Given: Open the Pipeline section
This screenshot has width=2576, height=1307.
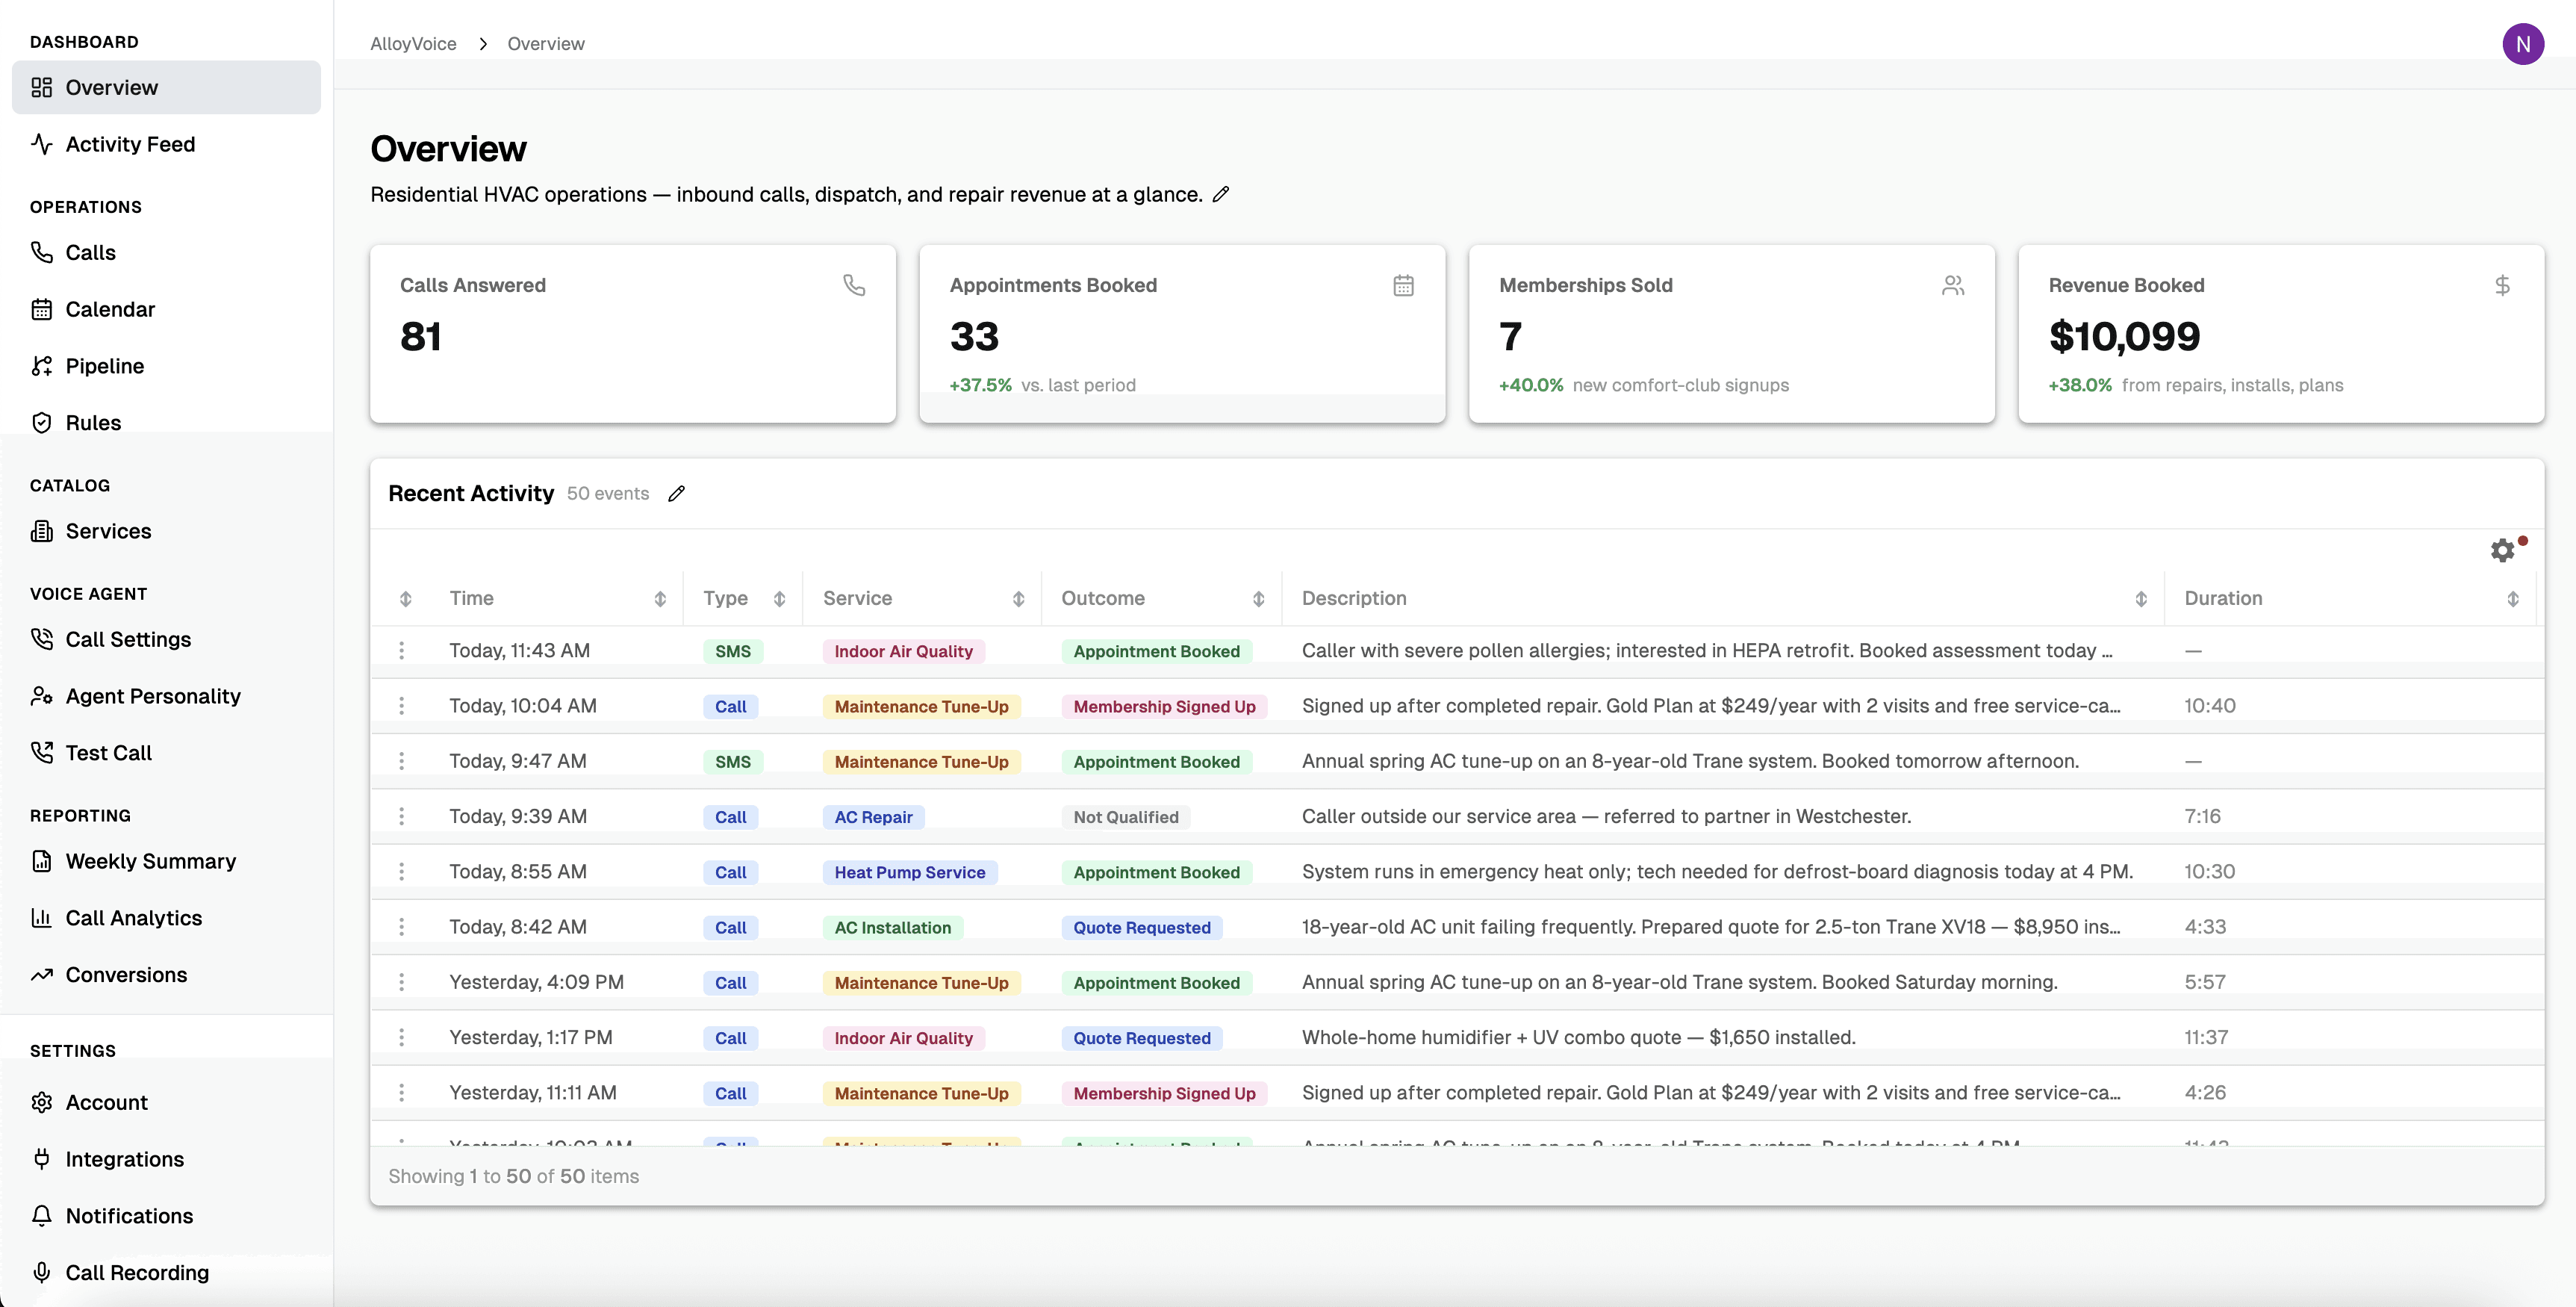Looking at the screenshot, I should coord(166,366).
